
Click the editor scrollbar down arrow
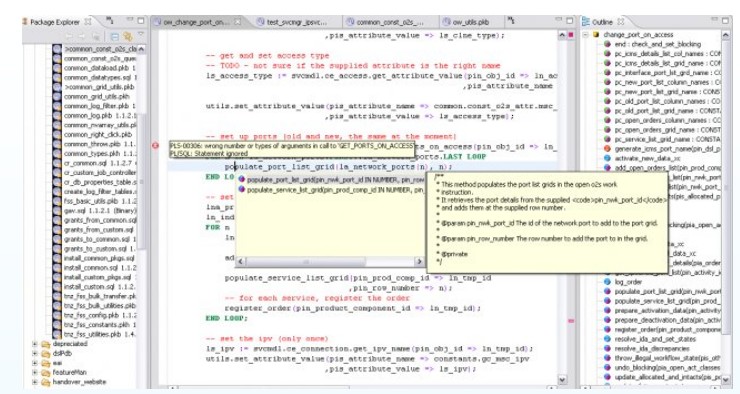(x=562, y=379)
